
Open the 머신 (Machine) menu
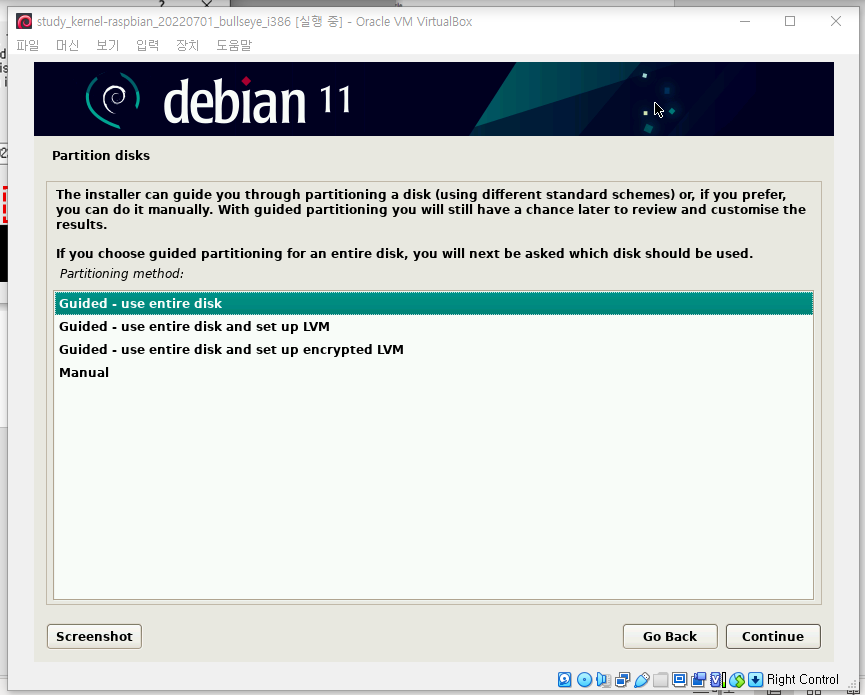click(67, 45)
